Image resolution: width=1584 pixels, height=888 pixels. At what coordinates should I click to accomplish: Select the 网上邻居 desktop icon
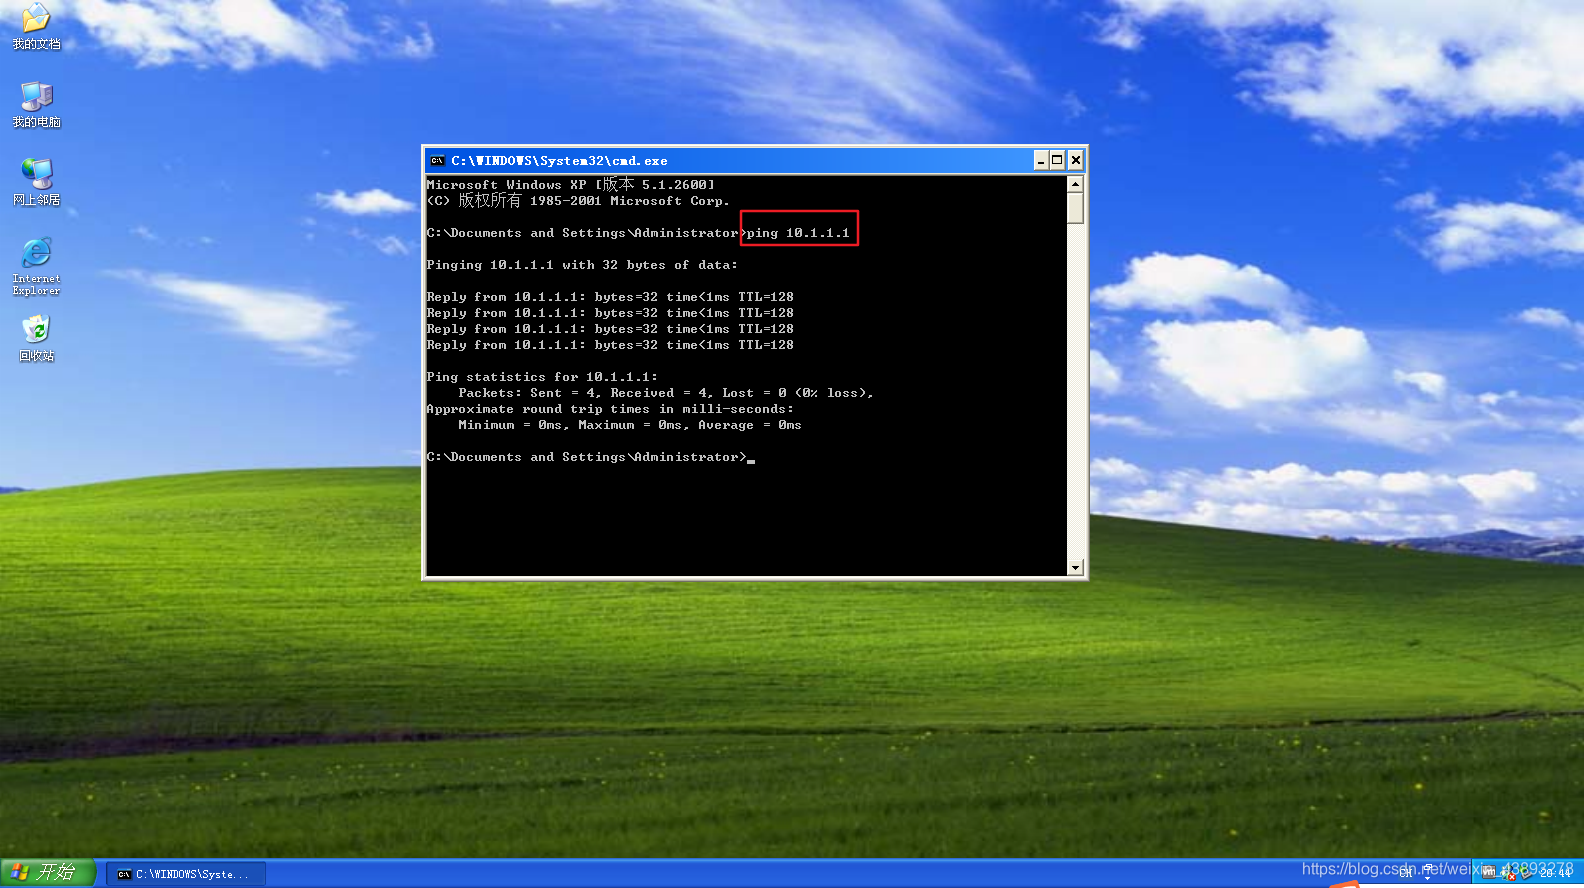click(x=36, y=182)
